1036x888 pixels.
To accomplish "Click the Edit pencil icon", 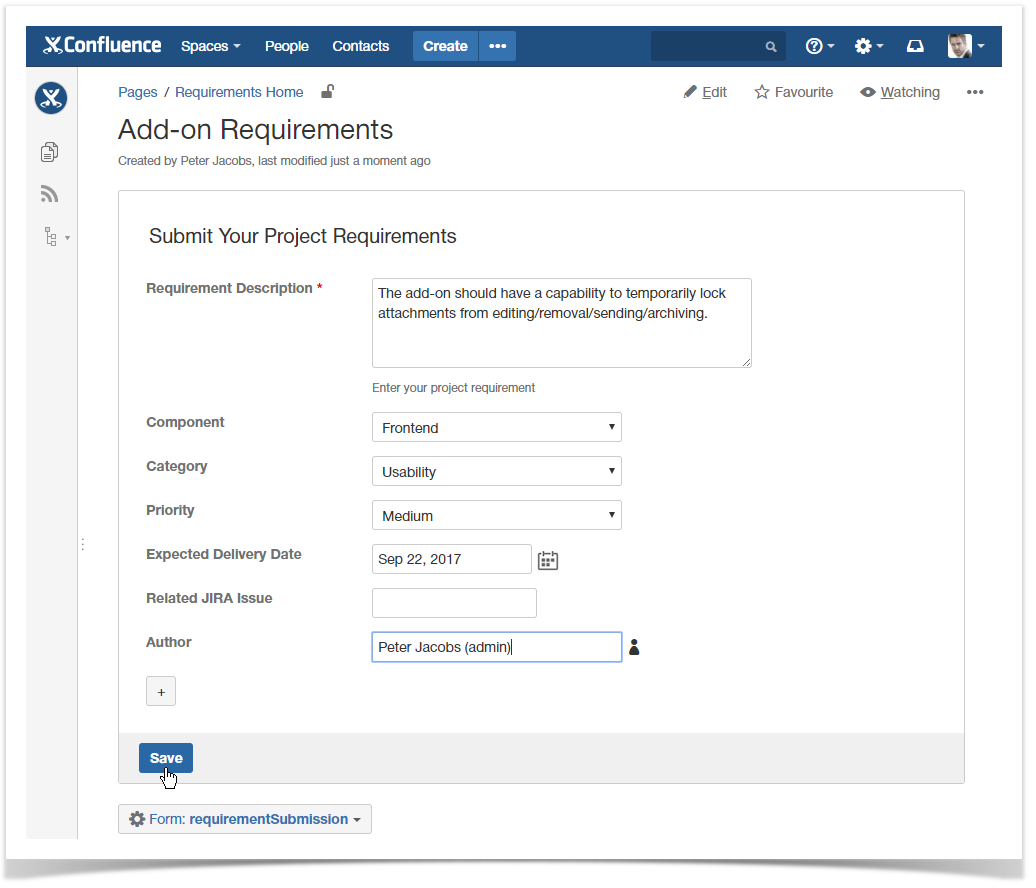I will coord(689,91).
